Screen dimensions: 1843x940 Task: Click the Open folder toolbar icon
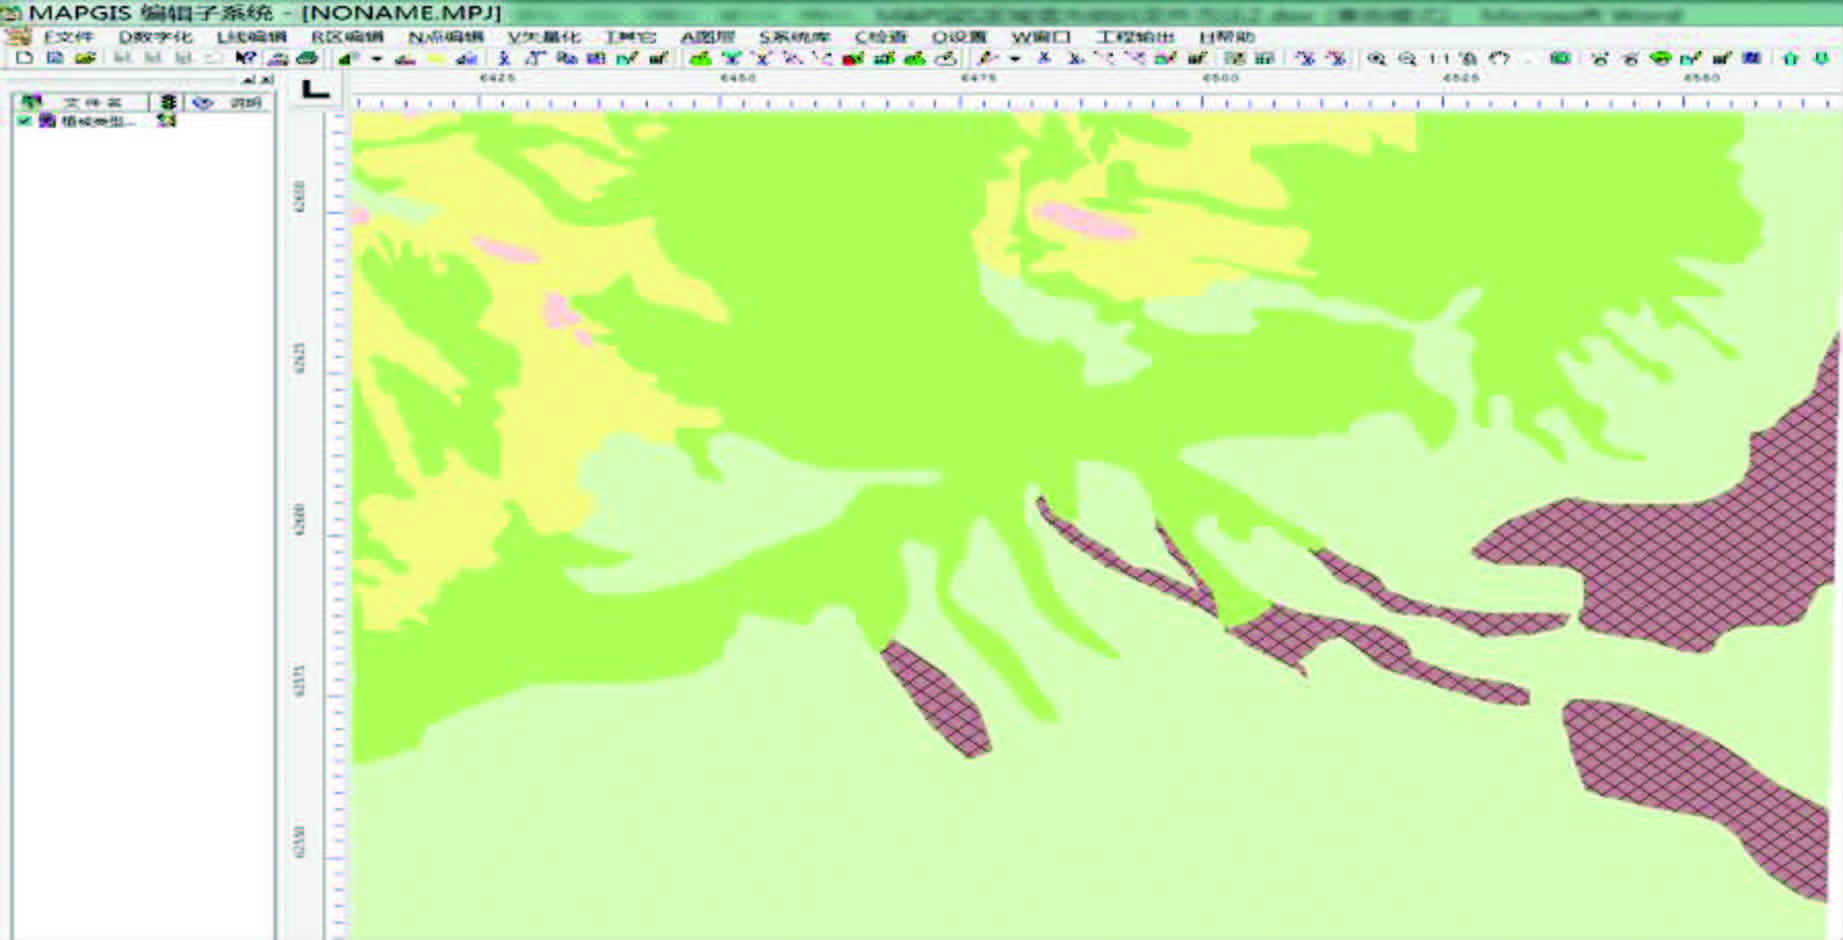click(x=85, y=58)
